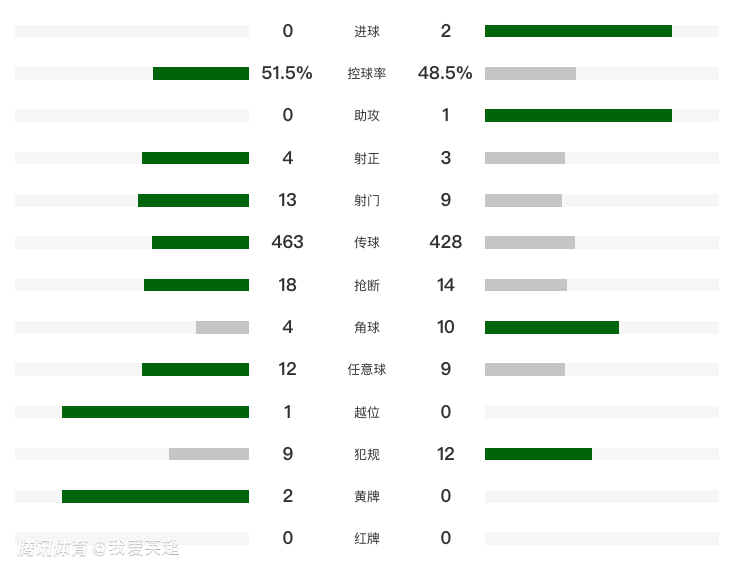Click the right team's green 助攻 bar
746x572 pixels.
(x=578, y=115)
